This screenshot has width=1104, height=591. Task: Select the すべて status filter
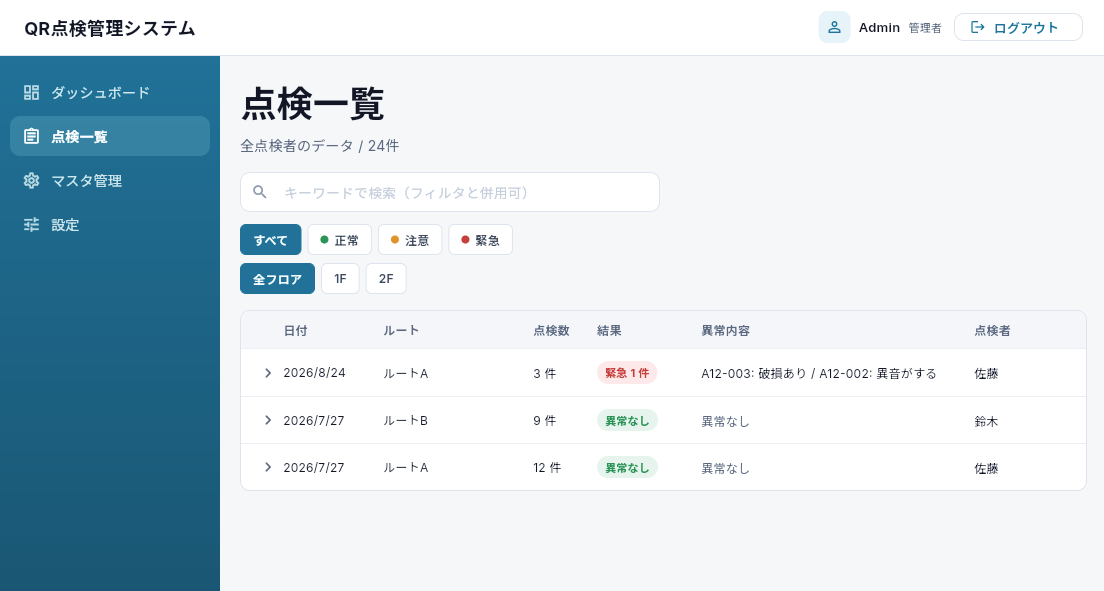pos(270,239)
